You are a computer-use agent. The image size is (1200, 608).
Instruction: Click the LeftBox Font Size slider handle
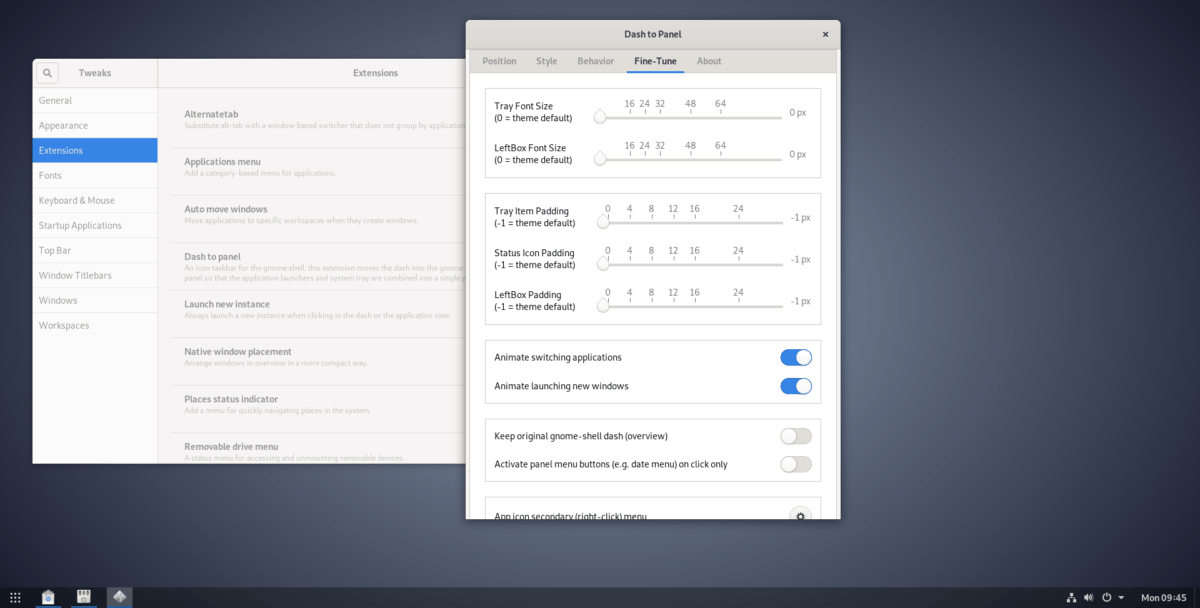click(x=600, y=159)
